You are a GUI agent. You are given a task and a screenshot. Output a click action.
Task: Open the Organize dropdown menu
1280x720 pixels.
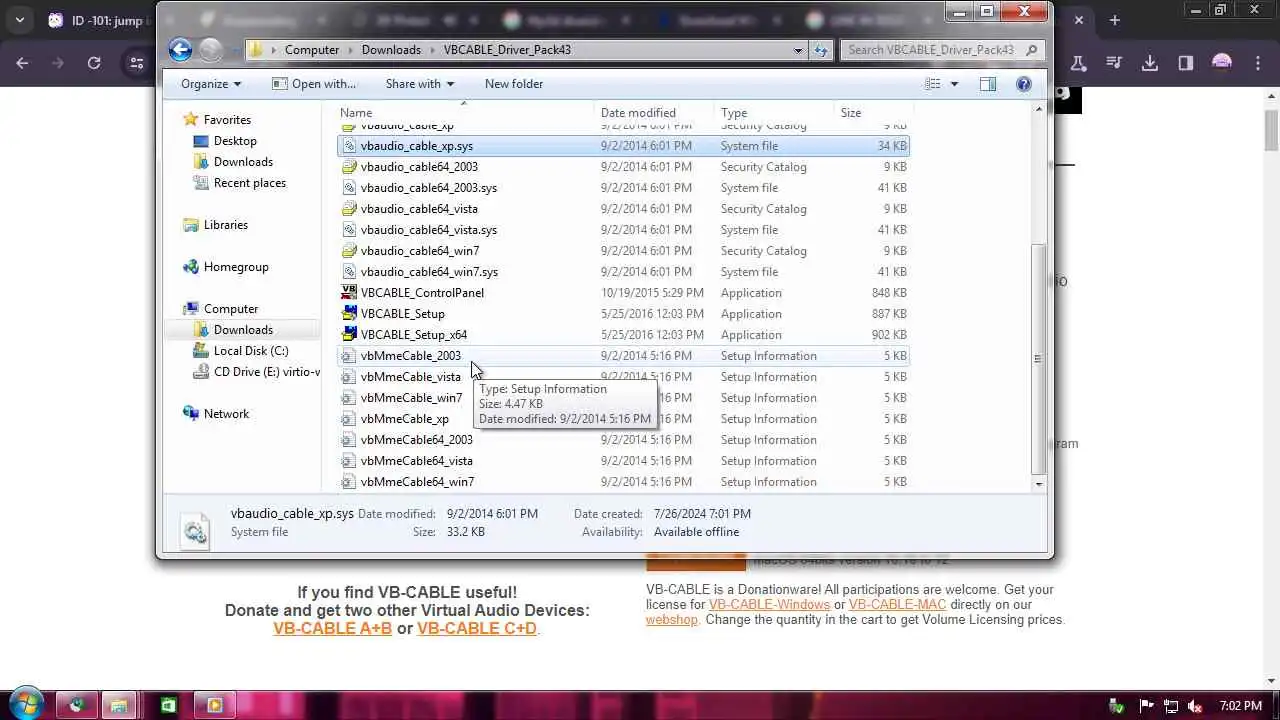(x=211, y=84)
